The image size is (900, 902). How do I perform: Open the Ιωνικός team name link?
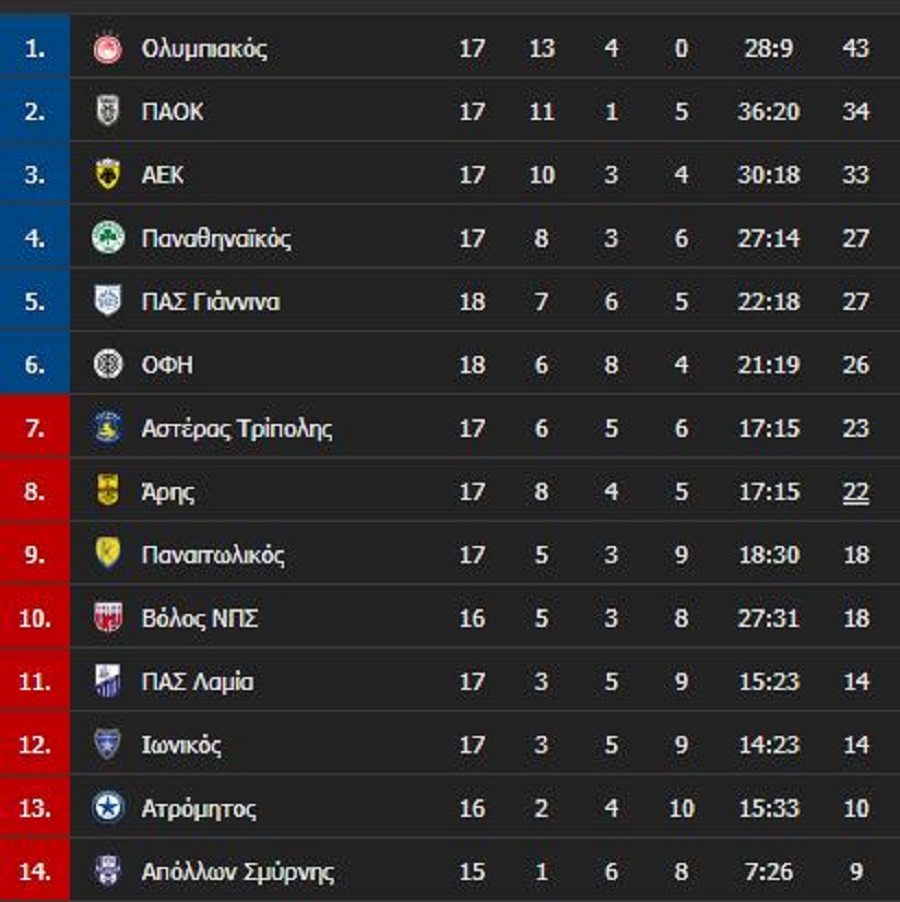pos(181,745)
